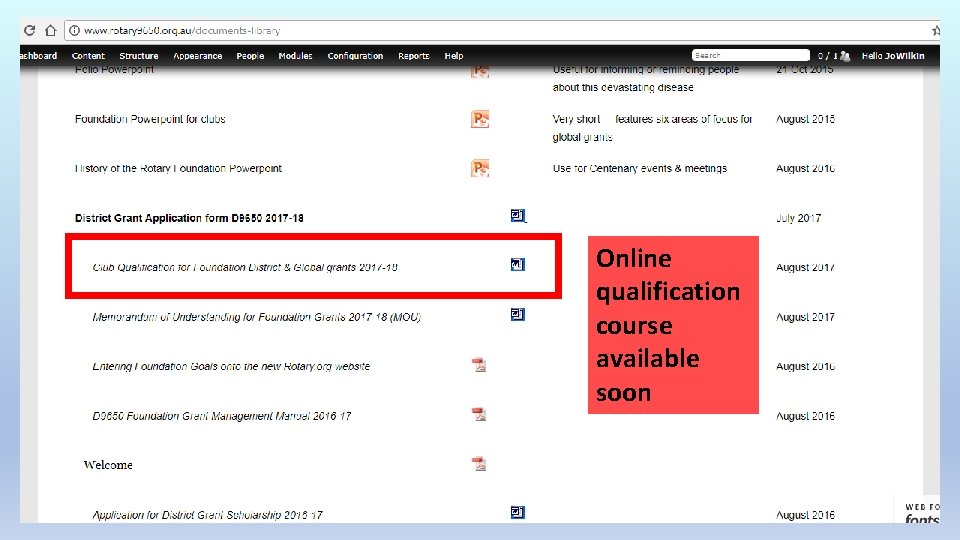Select 'August 2017' date in Memorandum row

805,317
